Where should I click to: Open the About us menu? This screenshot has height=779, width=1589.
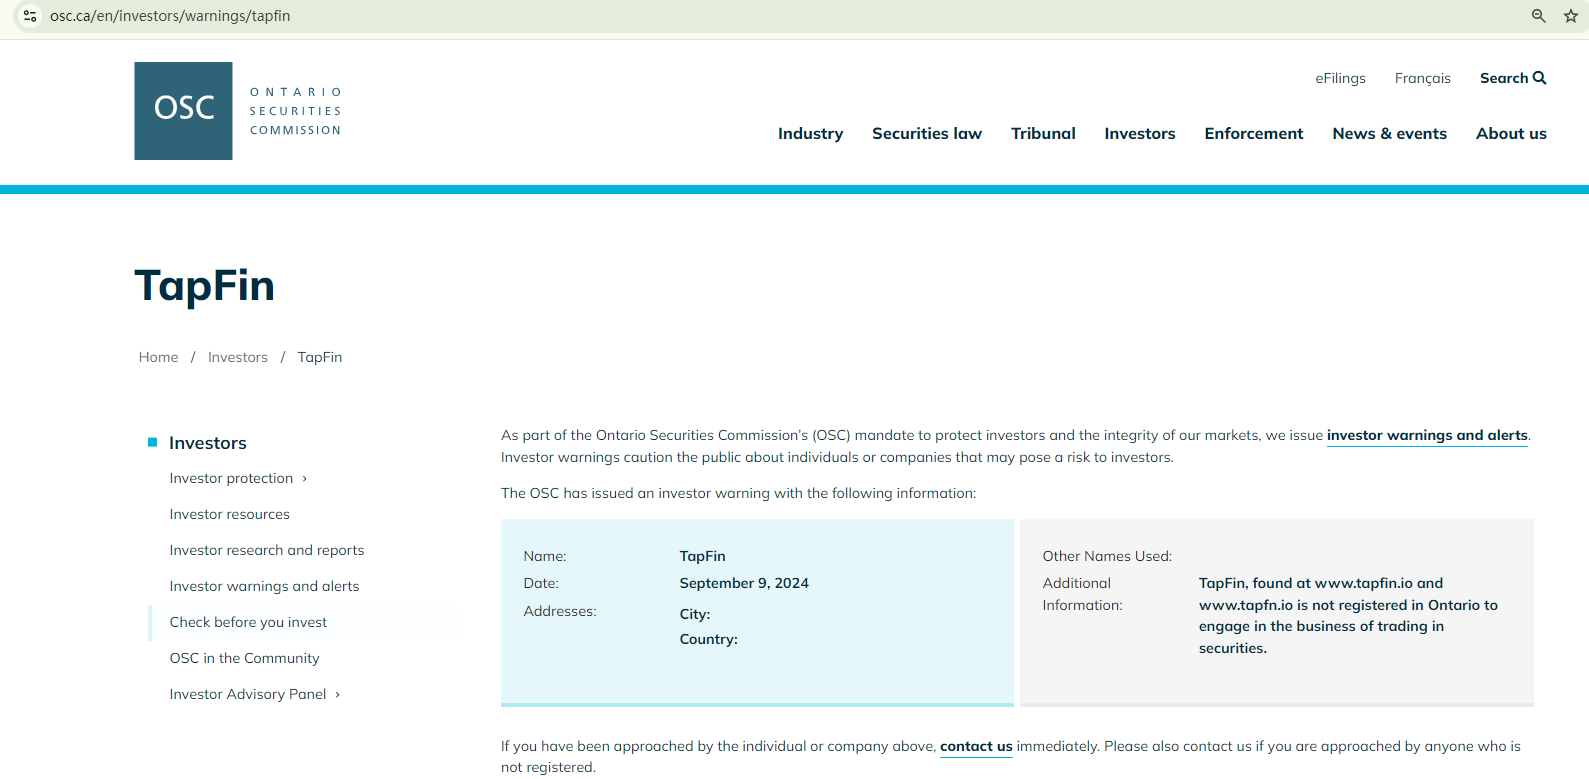(1511, 133)
